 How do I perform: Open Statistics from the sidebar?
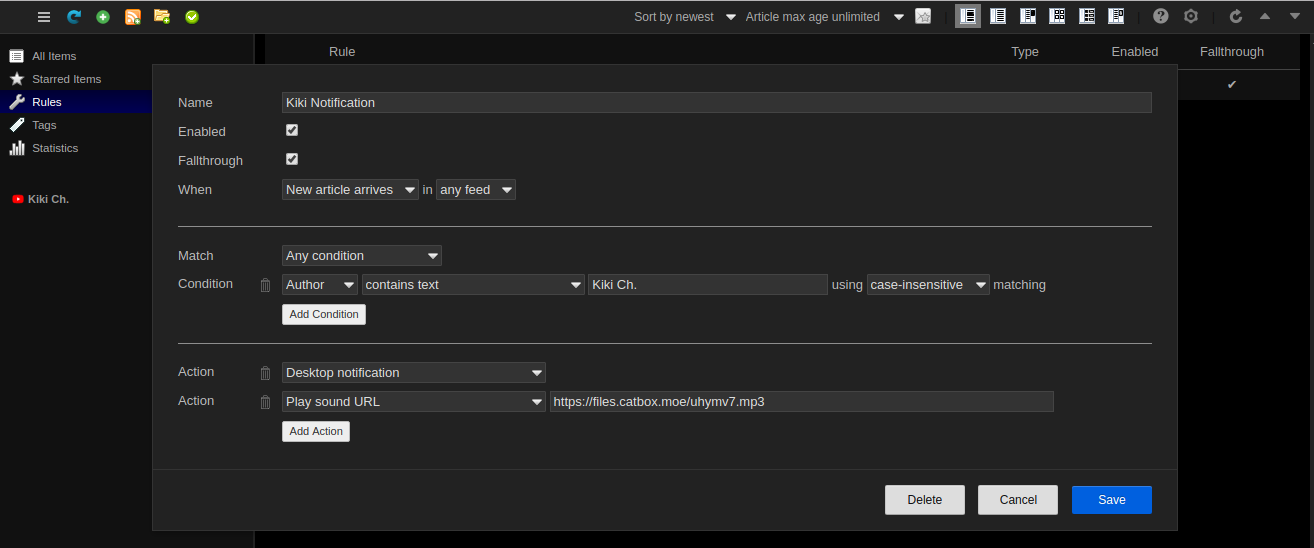pos(54,148)
